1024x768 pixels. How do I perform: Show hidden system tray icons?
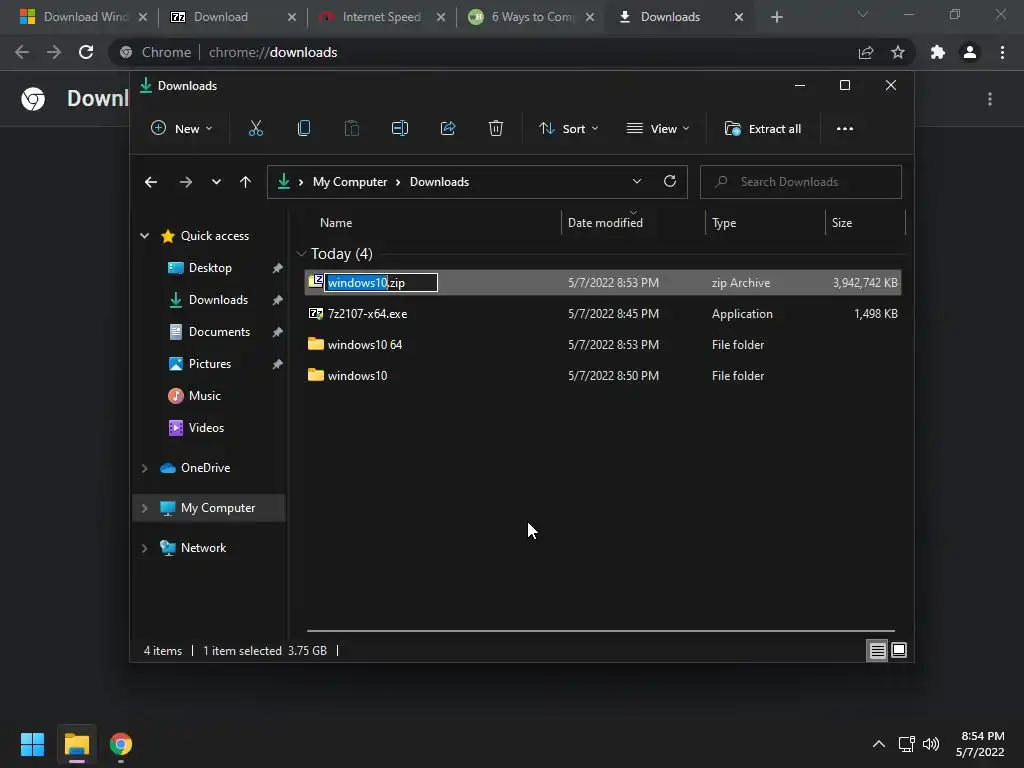pos(879,744)
